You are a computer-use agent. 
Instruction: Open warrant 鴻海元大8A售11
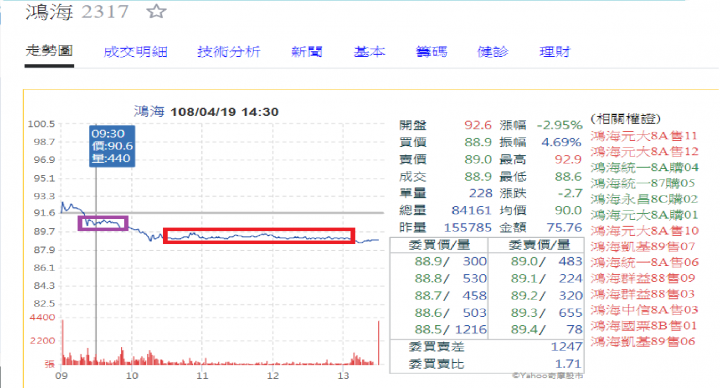644,136
